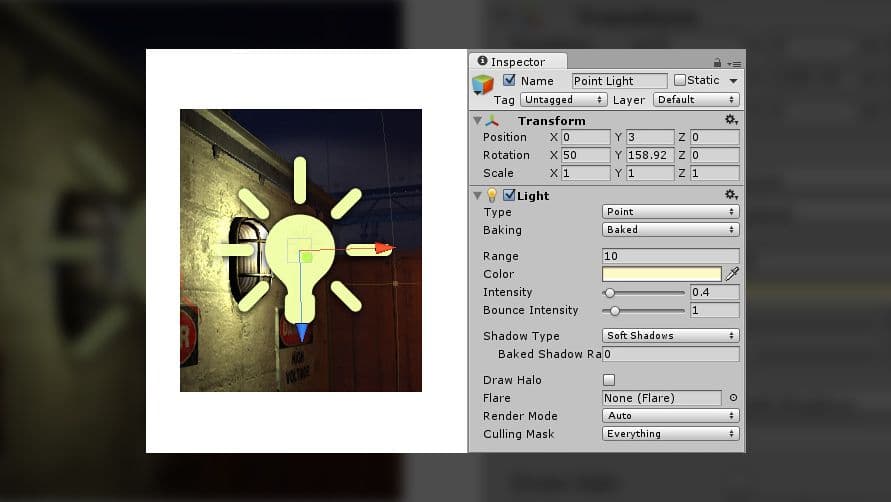Toggle the GameObject active checkbox
Image resolution: width=891 pixels, height=502 pixels.
tap(509, 80)
